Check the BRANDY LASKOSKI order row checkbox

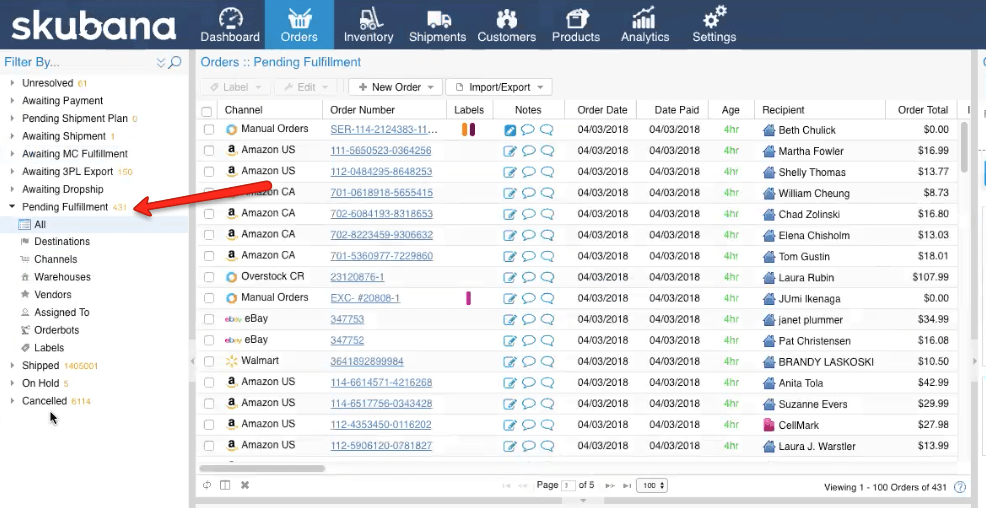(x=209, y=362)
